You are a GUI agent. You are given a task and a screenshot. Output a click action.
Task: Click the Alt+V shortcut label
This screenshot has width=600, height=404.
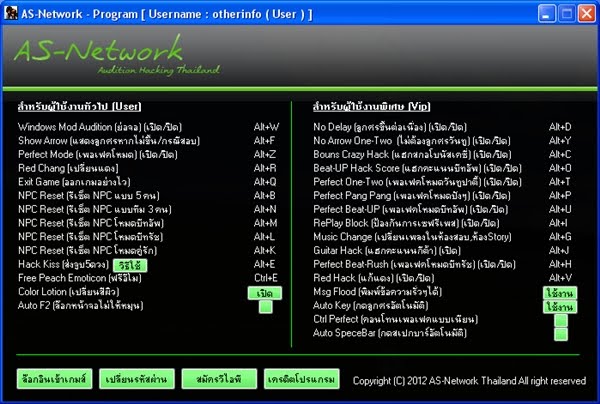[x=560, y=278]
